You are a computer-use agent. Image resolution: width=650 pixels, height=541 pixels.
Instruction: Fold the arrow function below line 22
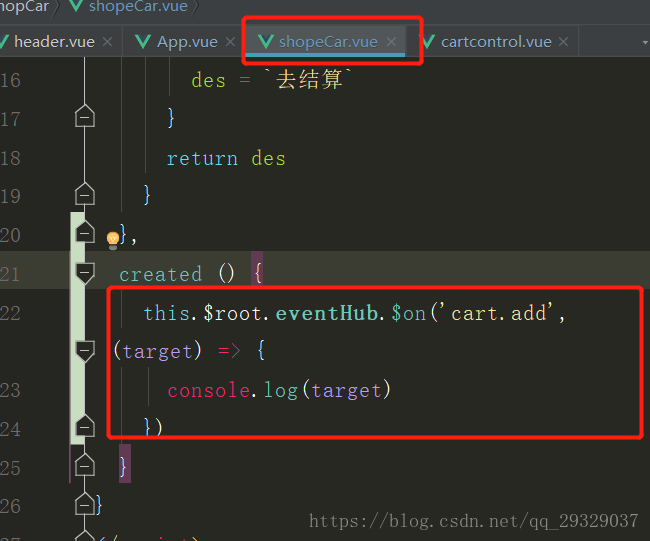click(85, 351)
